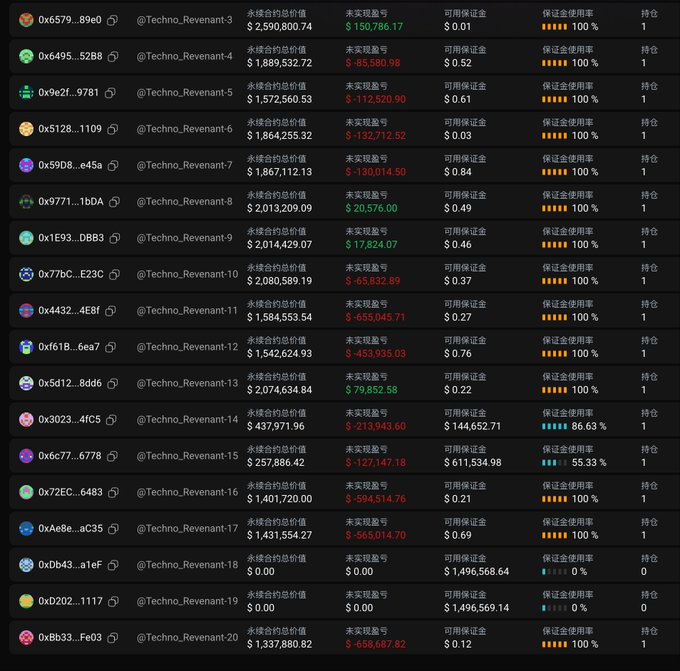Click unrealized PnL $ -655,045.71
The image size is (680, 671).
click(x=376, y=317)
